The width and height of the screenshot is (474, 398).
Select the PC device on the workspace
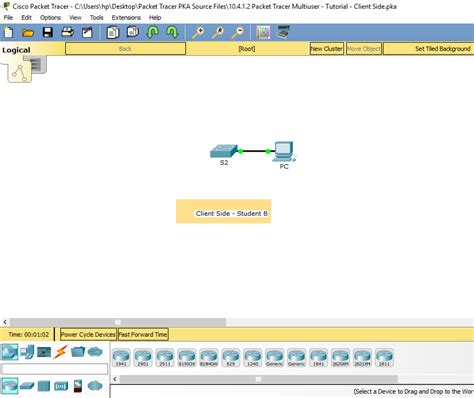(284, 152)
